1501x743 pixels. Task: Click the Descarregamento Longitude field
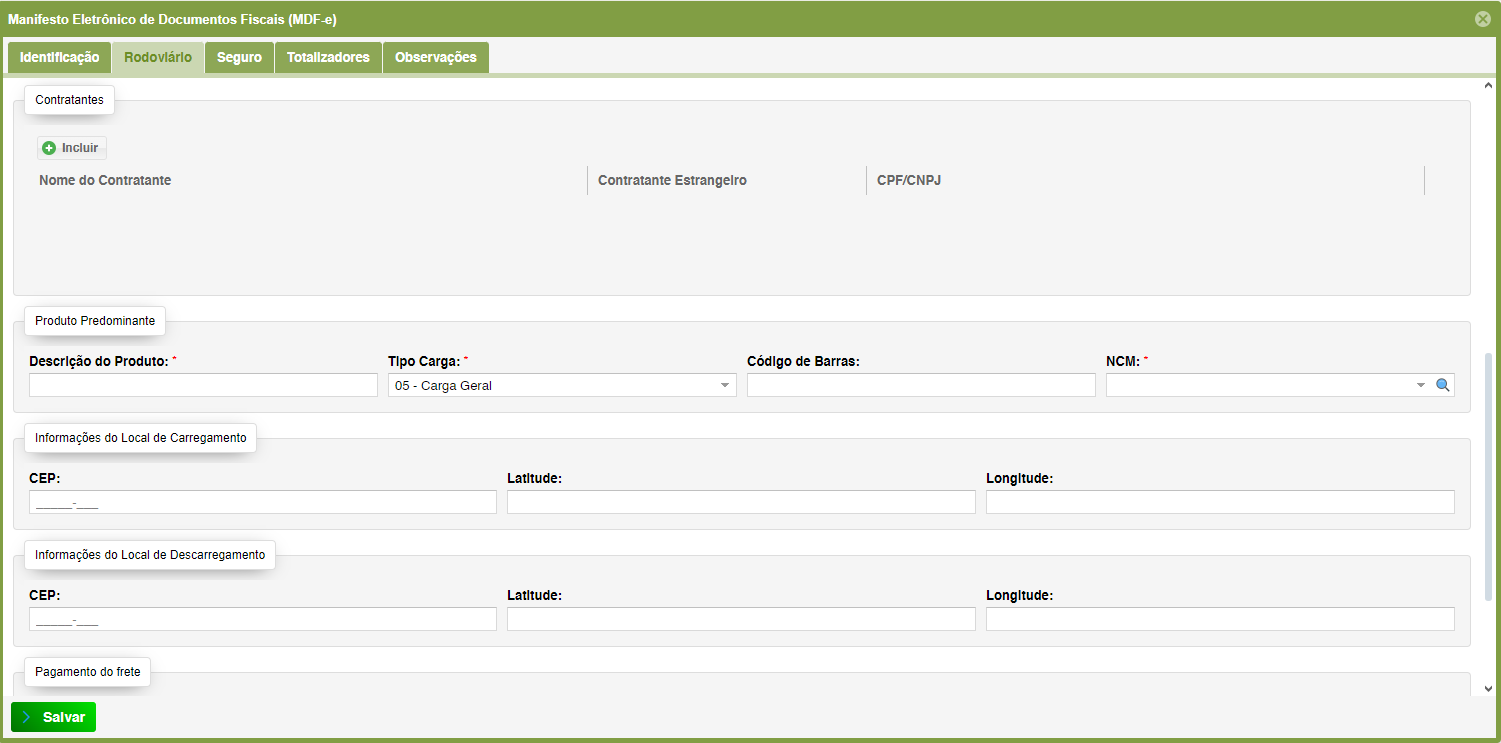tap(1219, 619)
